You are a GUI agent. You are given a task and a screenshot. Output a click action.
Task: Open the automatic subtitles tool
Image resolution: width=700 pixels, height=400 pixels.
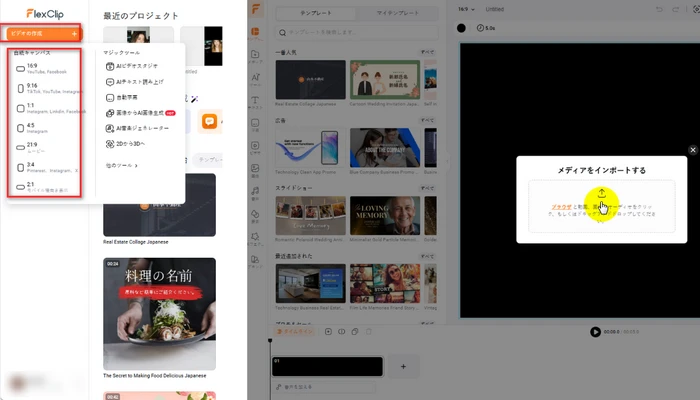point(130,98)
